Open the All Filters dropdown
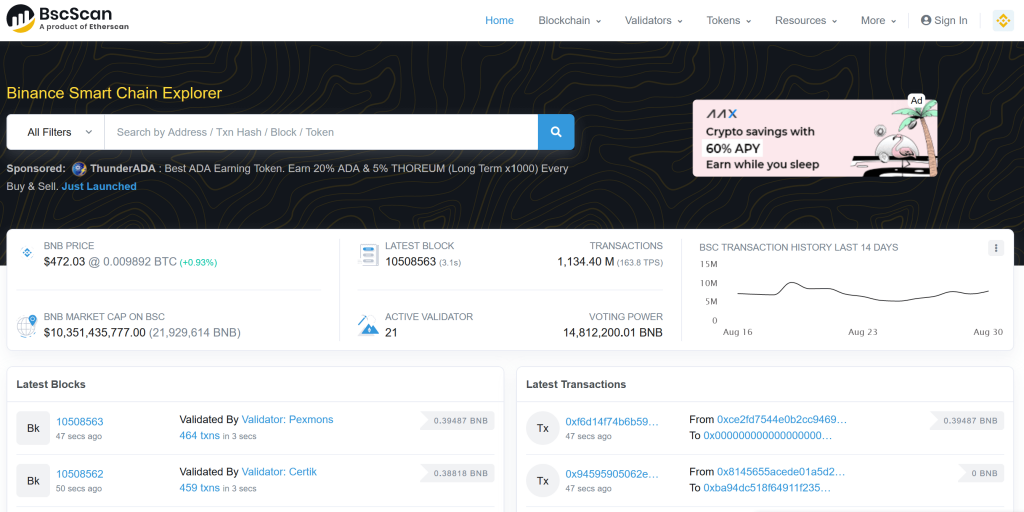 (x=56, y=132)
